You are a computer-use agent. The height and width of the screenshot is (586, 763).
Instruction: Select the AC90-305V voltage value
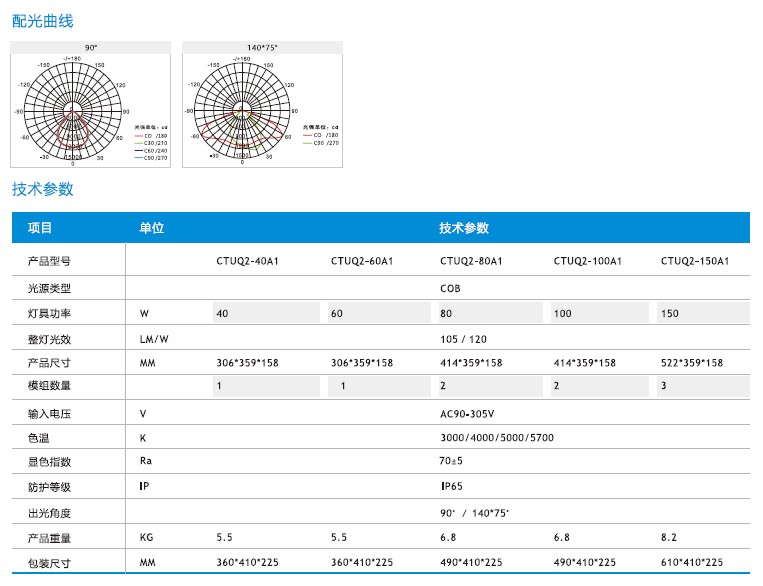click(467, 414)
